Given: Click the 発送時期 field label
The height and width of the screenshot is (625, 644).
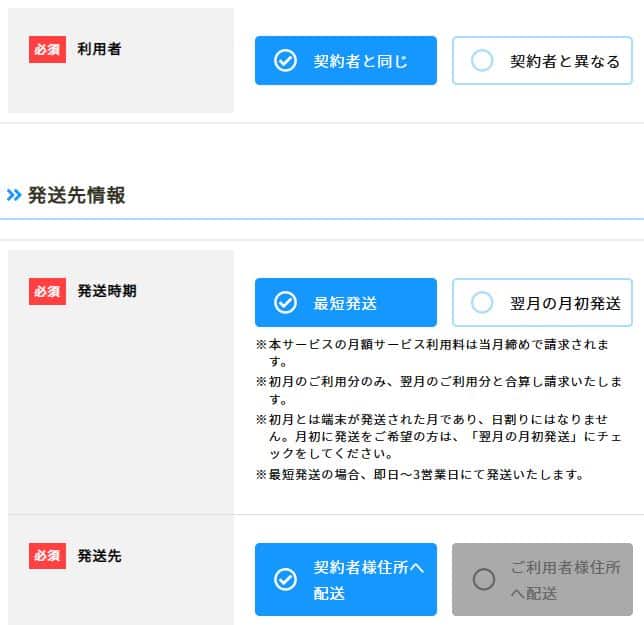Looking at the screenshot, I should coord(107,291).
